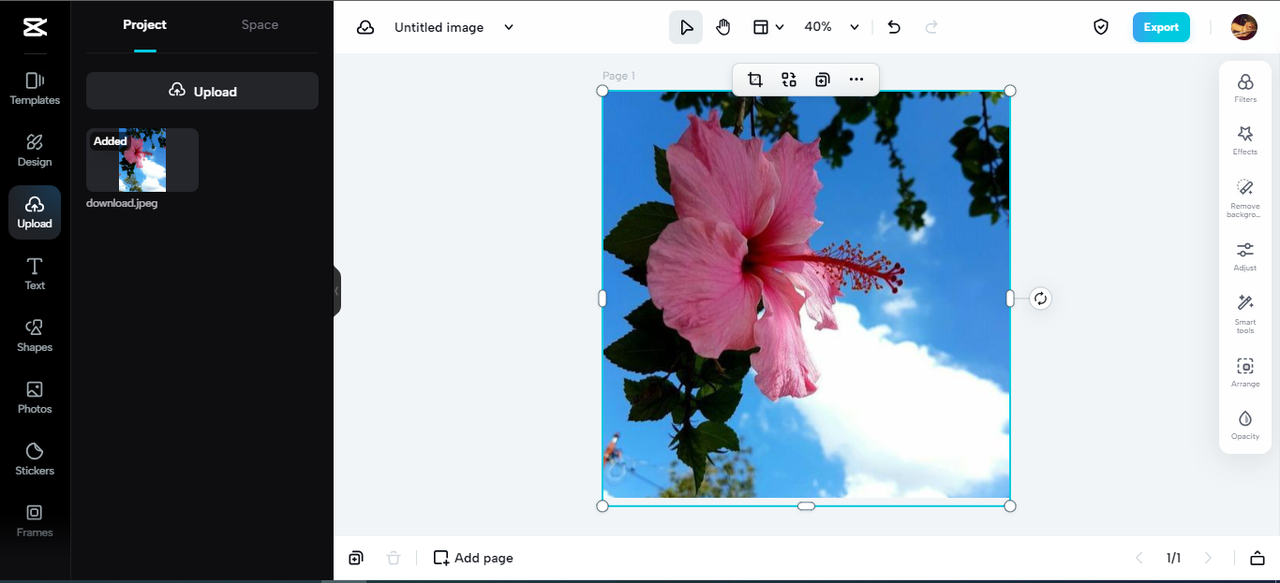Switch to the Space tab

tap(260, 25)
